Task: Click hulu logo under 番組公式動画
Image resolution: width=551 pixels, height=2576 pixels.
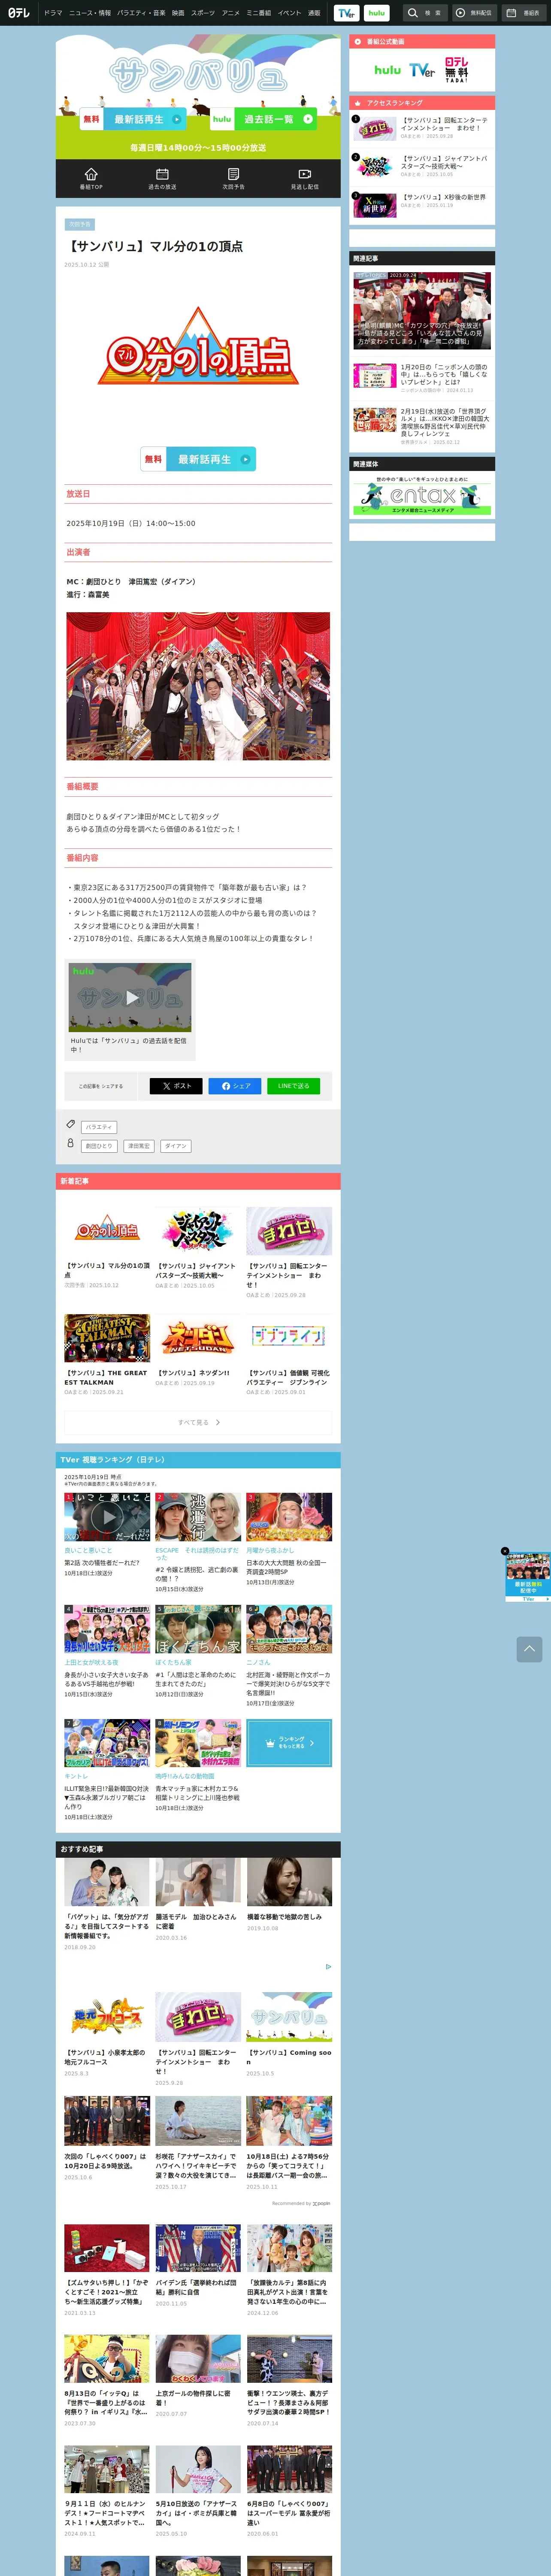Action: coord(387,70)
